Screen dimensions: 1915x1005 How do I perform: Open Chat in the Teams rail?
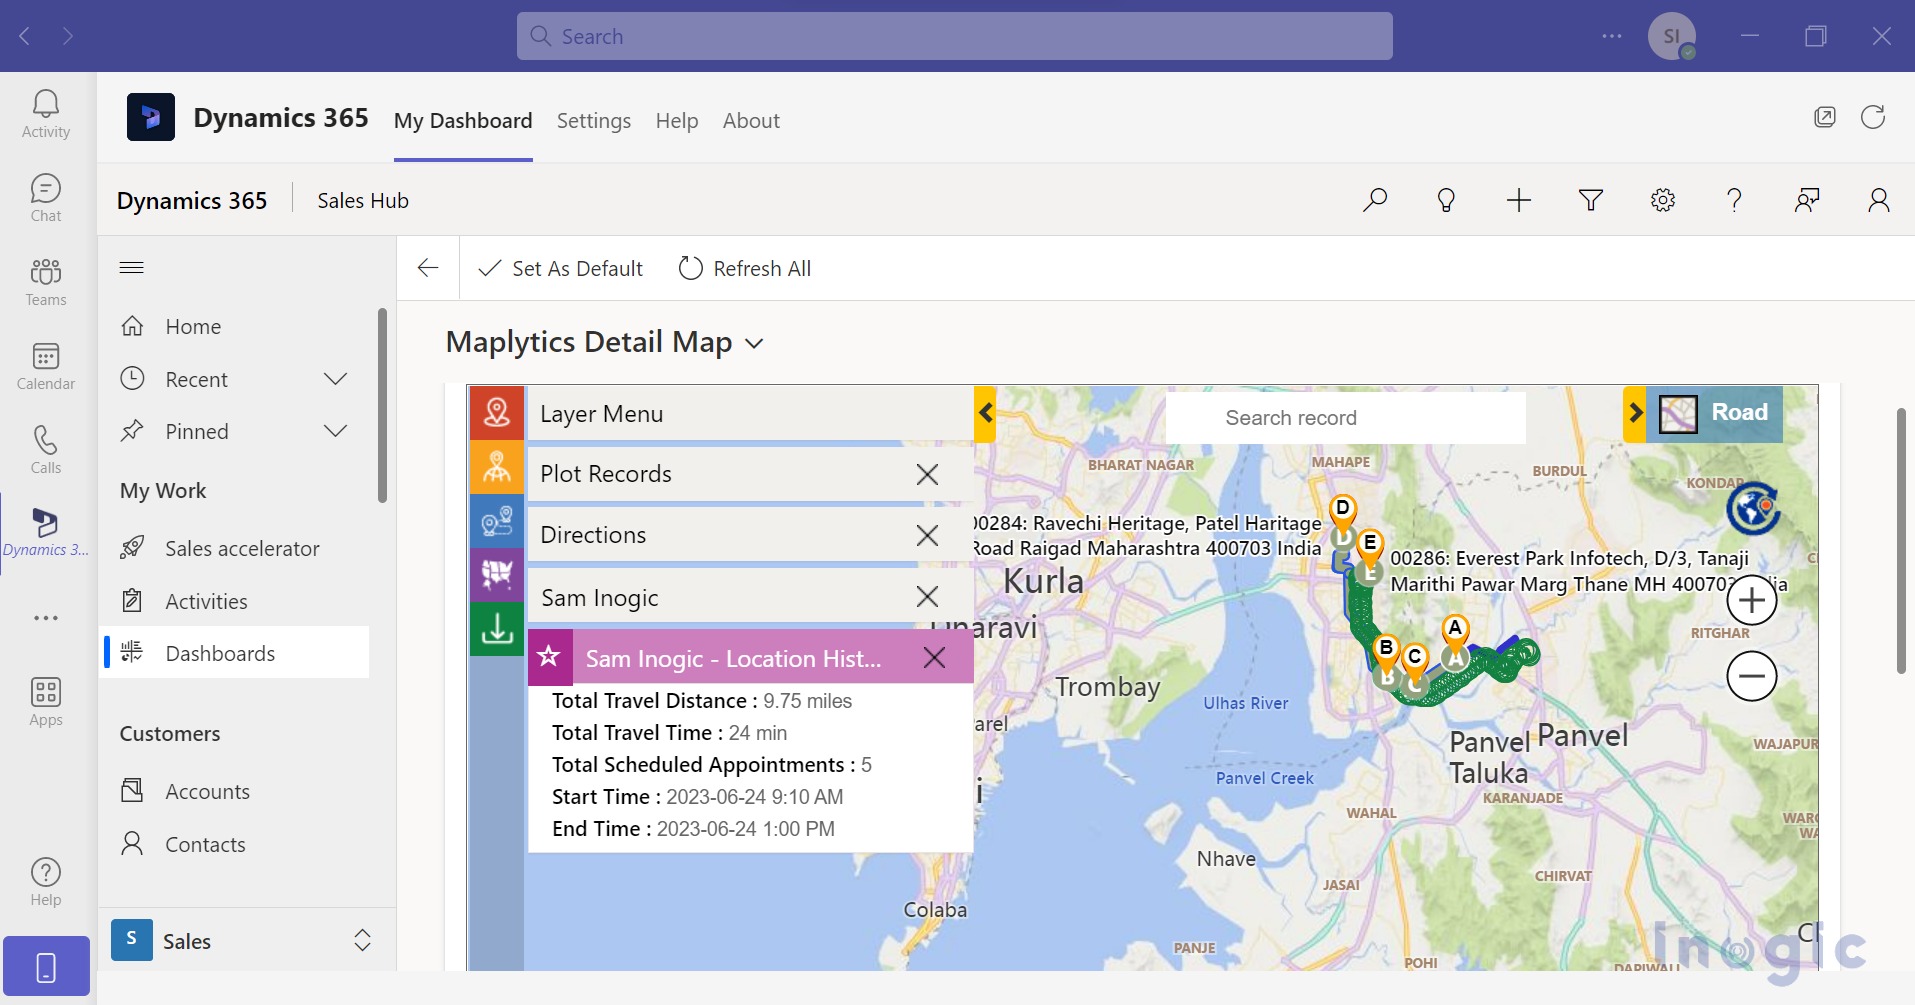(46, 197)
